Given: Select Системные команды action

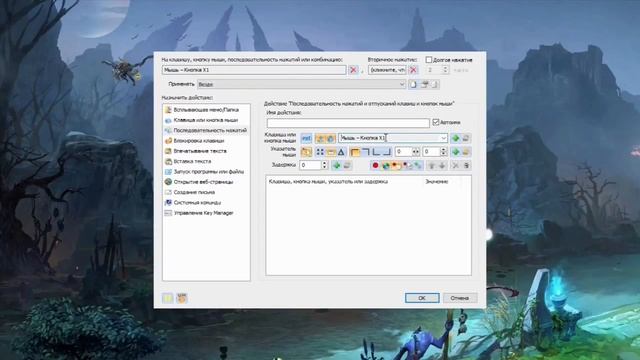Looking at the screenshot, I should pos(206,203).
